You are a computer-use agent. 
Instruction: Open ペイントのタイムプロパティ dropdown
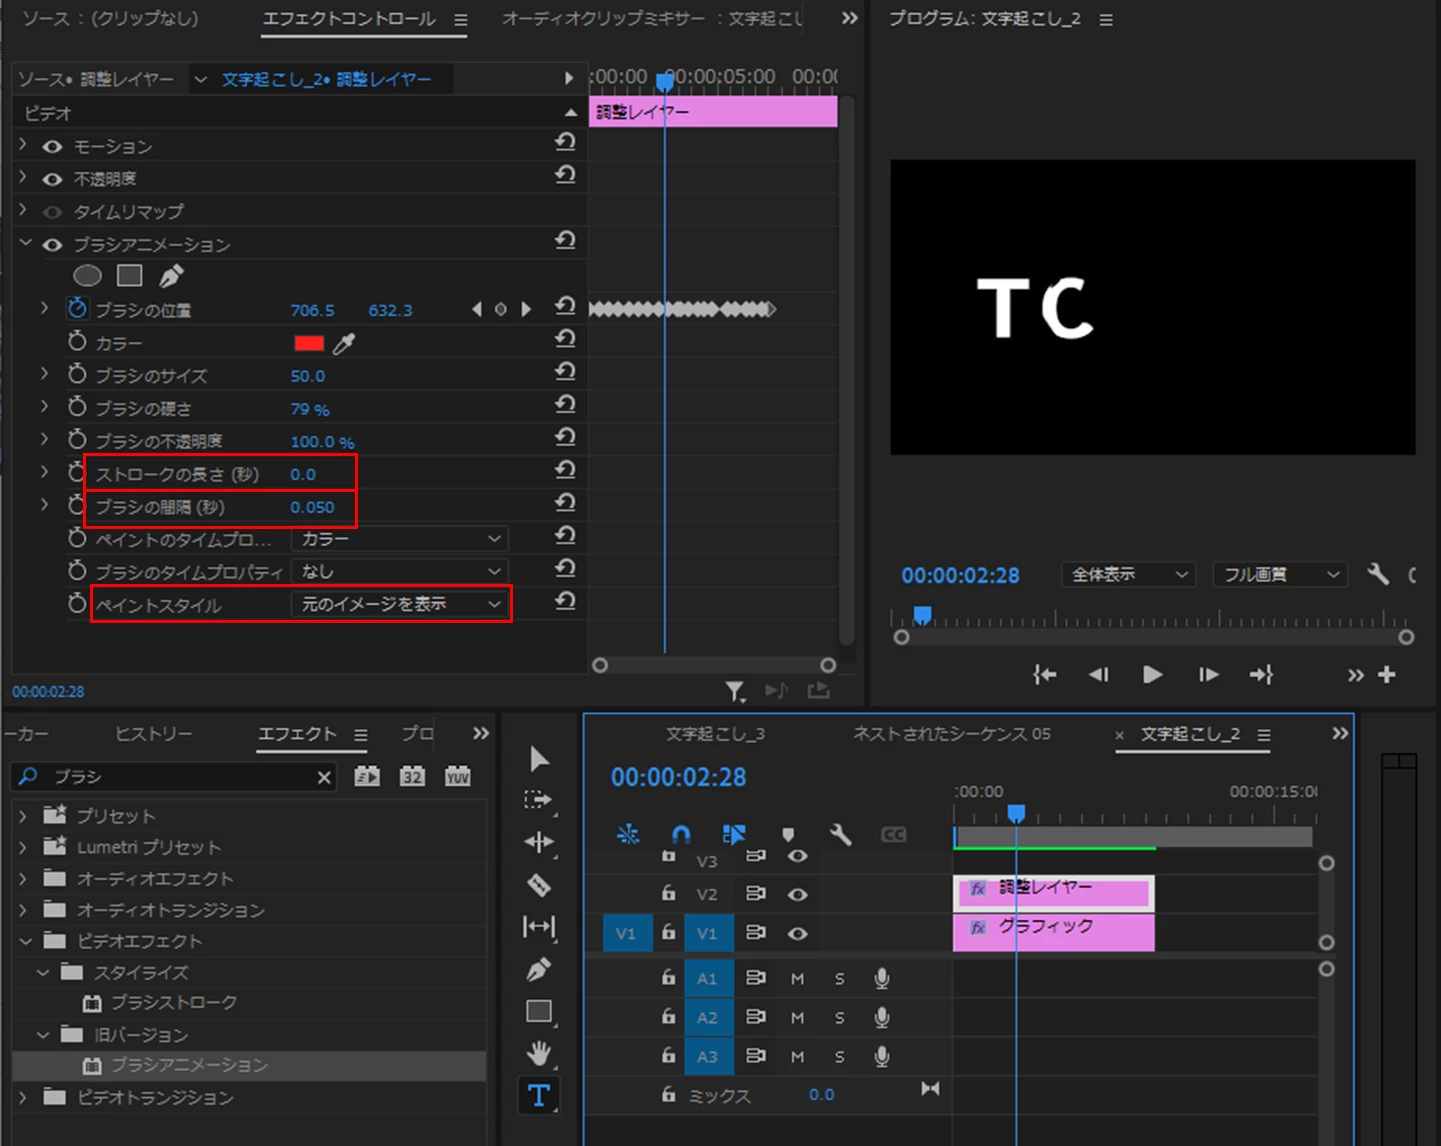point(400,539)
